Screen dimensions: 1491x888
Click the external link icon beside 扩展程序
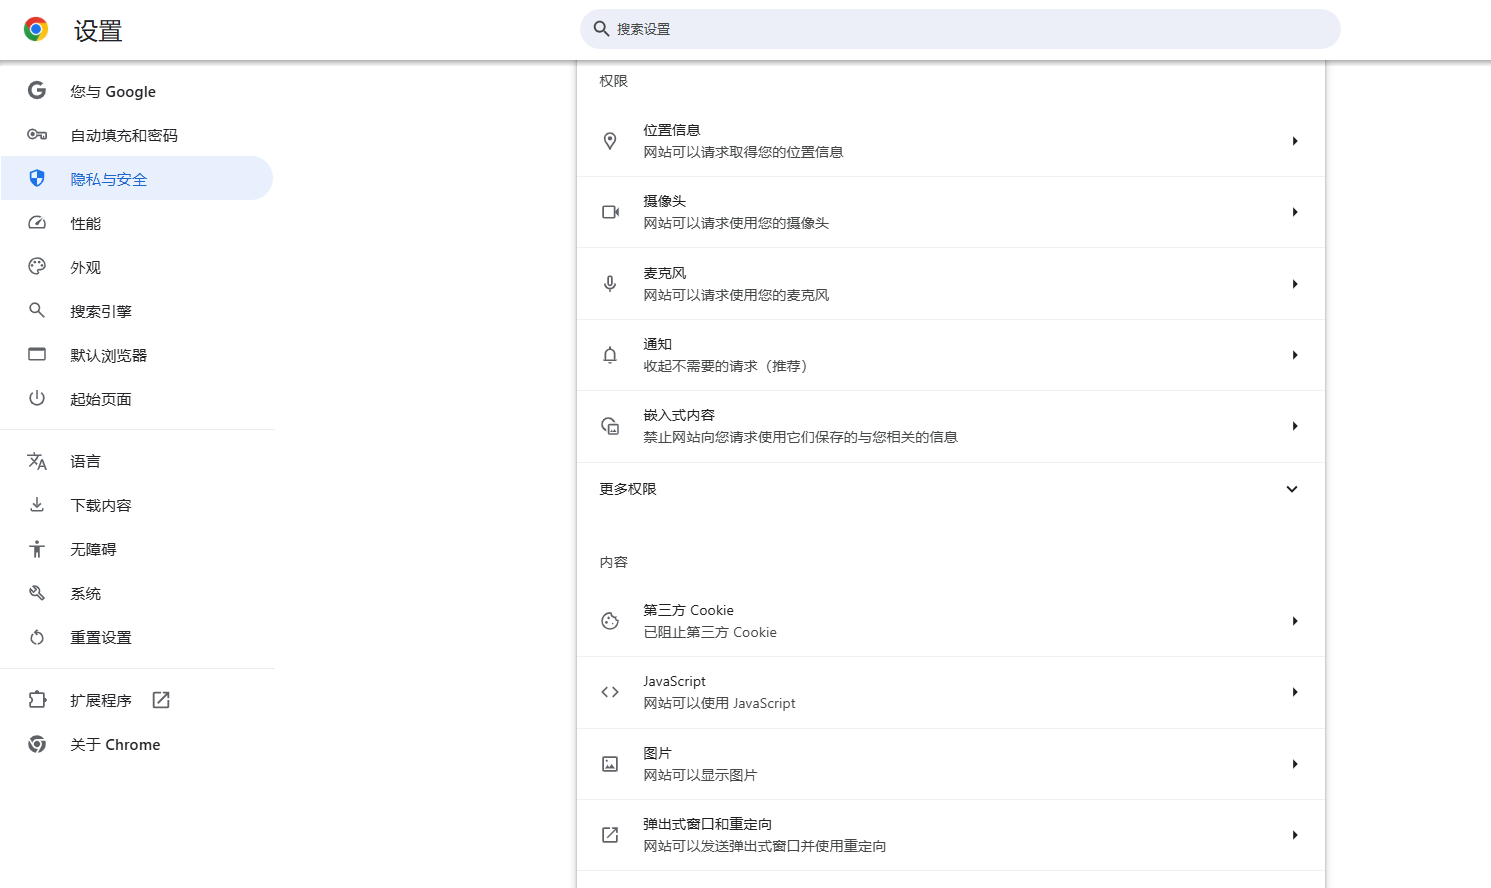pyautogui.click(x=161, y=700)
